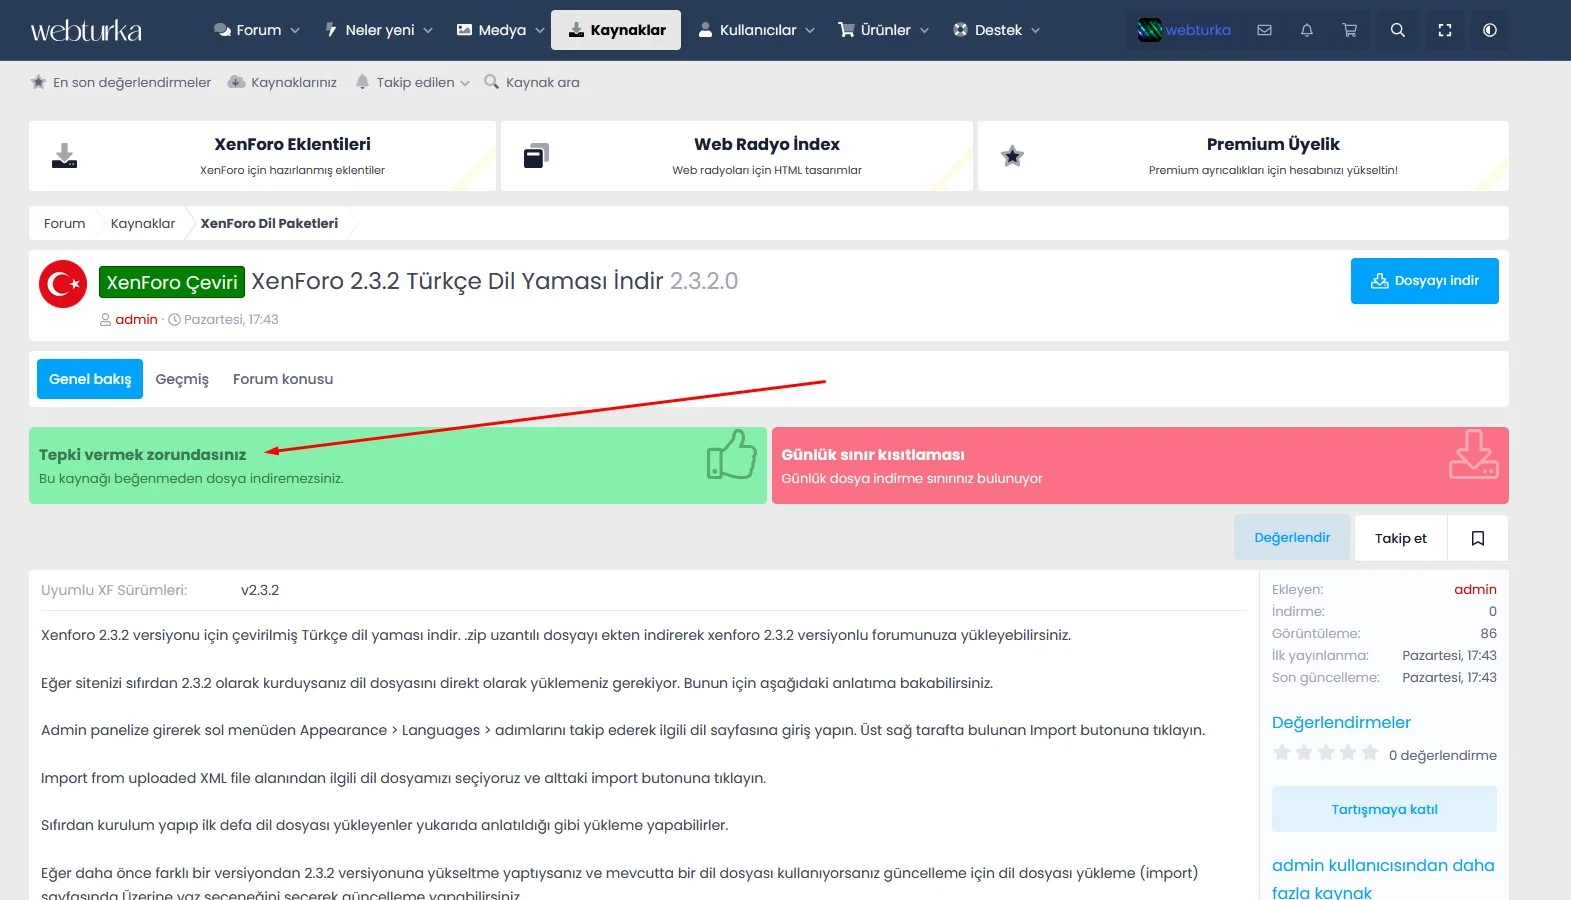Screen dimensions: 1571x900
Task: Open En son değerlendirmeler link
Action: pyautogui.click(x=121, y=82)
